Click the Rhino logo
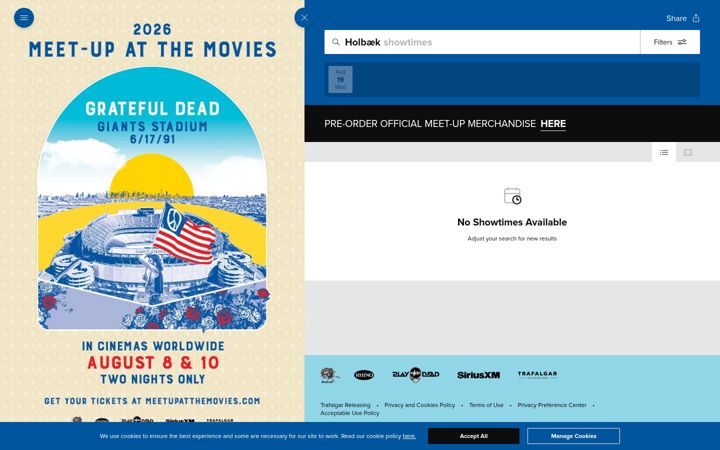720x450 pixels. tap(364, 375)
